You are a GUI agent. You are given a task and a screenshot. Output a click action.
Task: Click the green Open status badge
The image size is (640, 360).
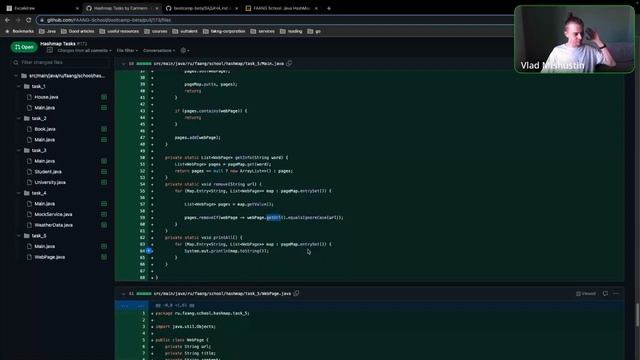(x=24, y=47)
